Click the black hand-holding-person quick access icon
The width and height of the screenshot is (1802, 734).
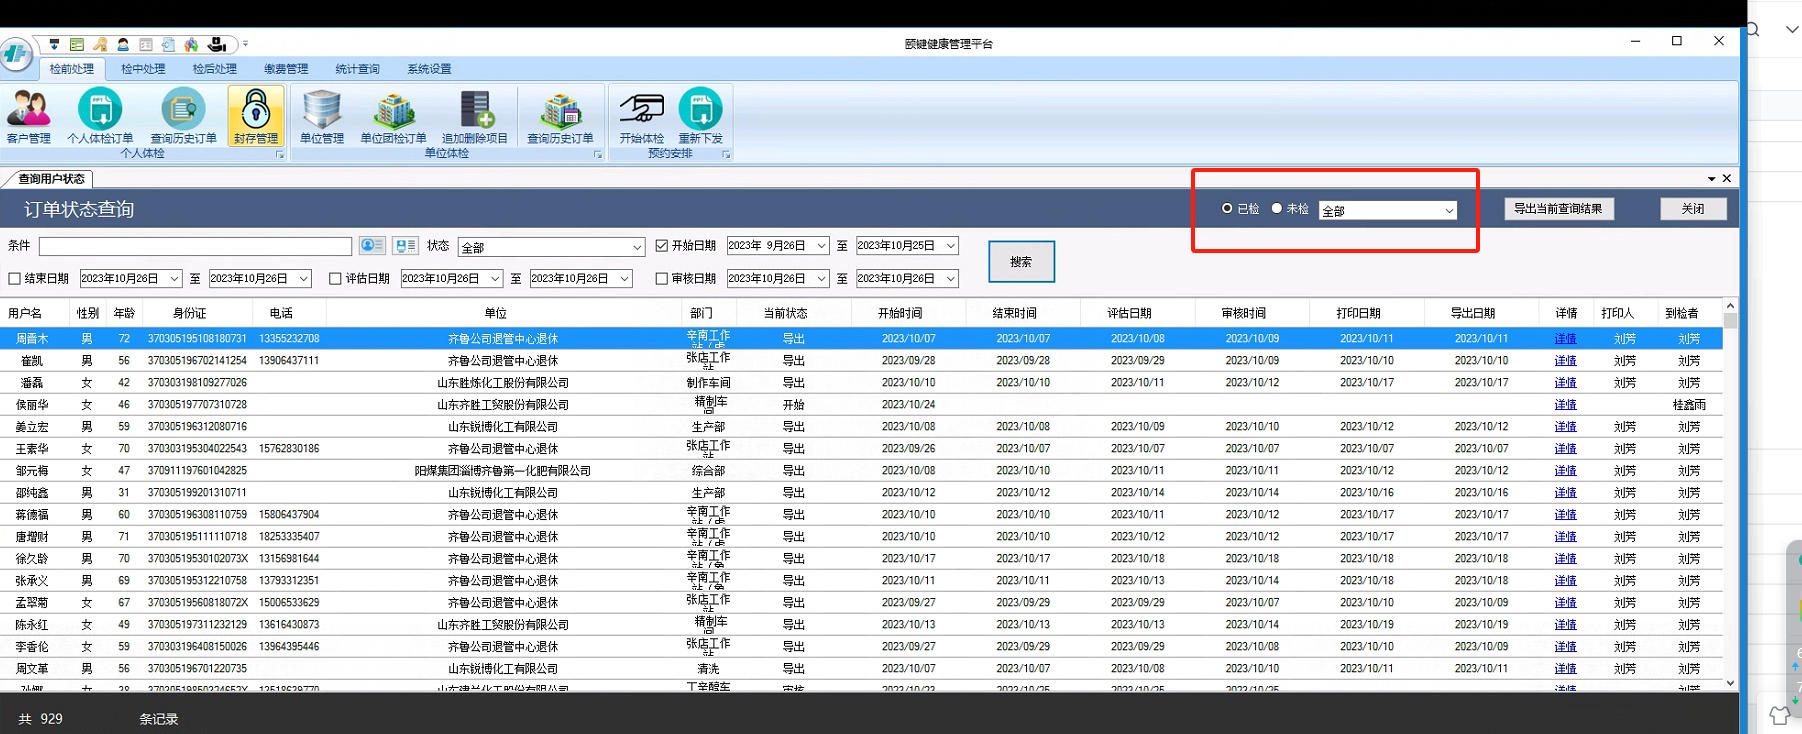(217, 44)
